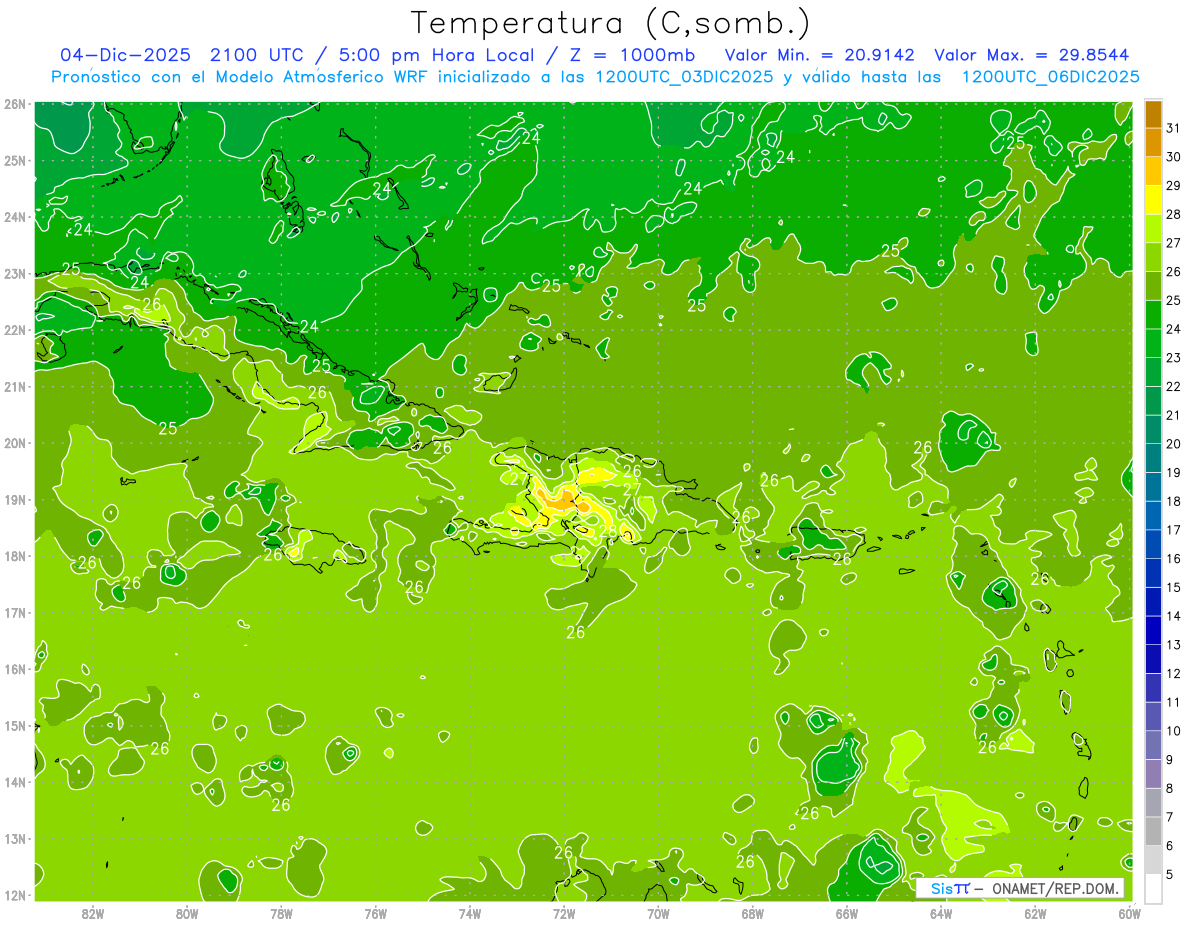Click the legend value '30'
Screen dimensions: 1200x927
point(1173,157)
